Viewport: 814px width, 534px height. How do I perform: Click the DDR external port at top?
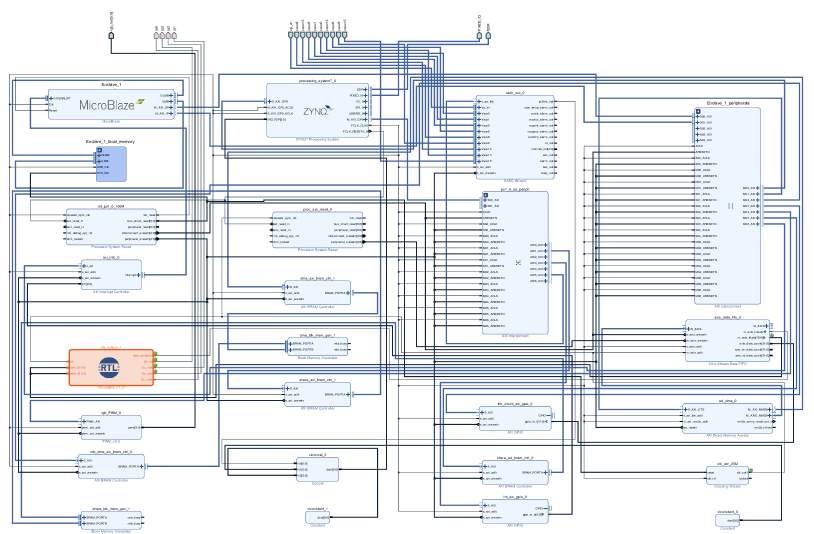pos(488,35)
